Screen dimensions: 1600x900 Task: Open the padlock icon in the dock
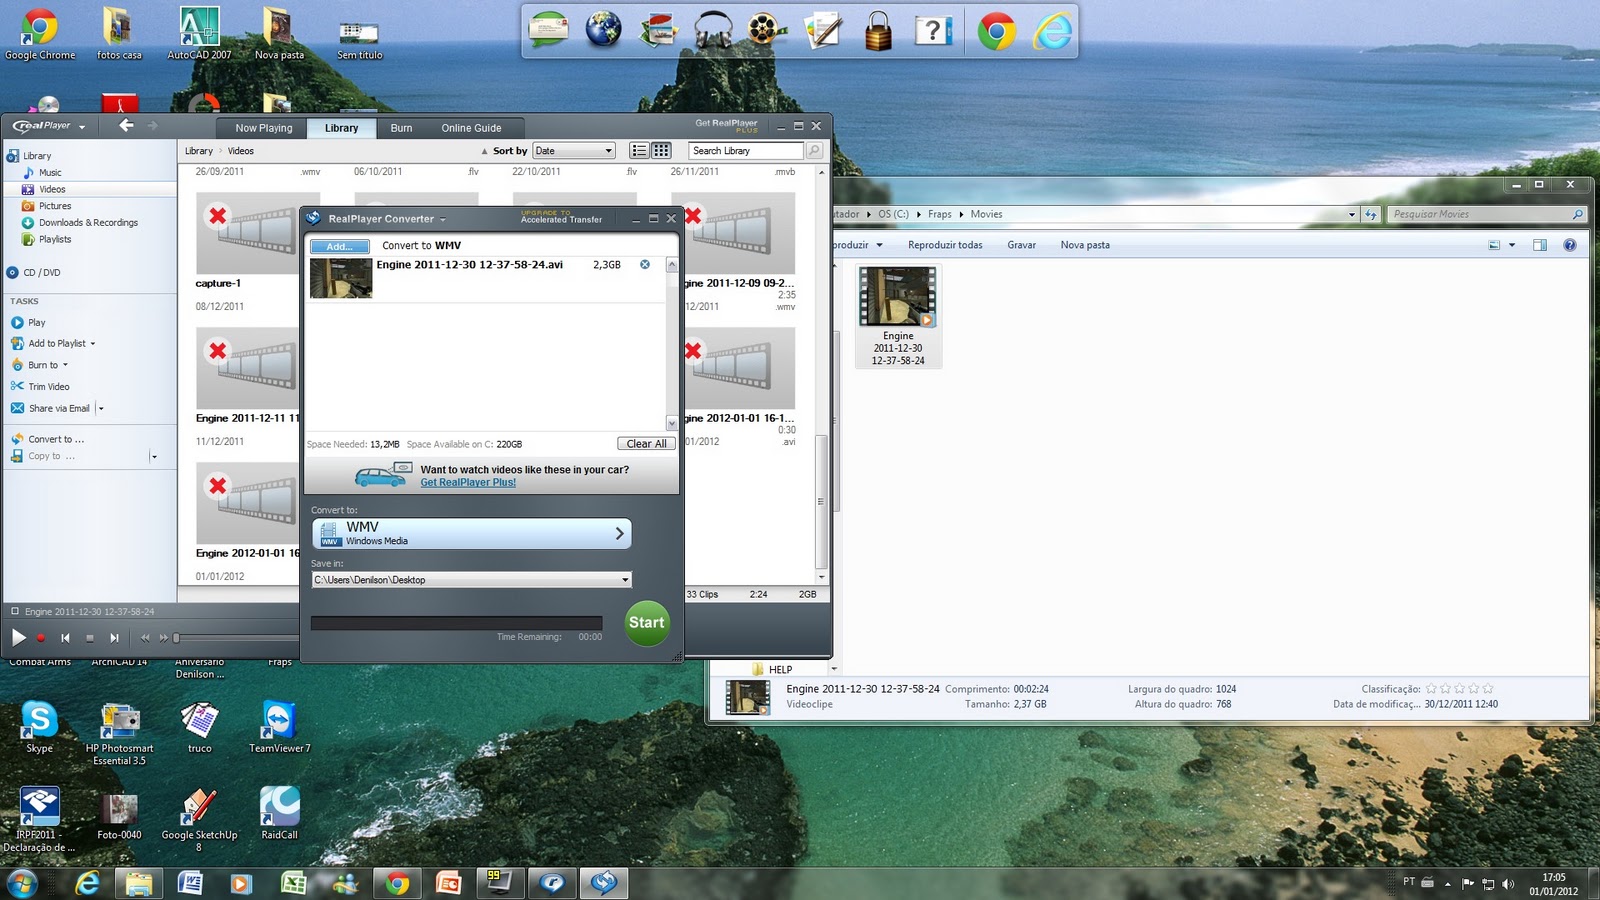click(878, 30)
